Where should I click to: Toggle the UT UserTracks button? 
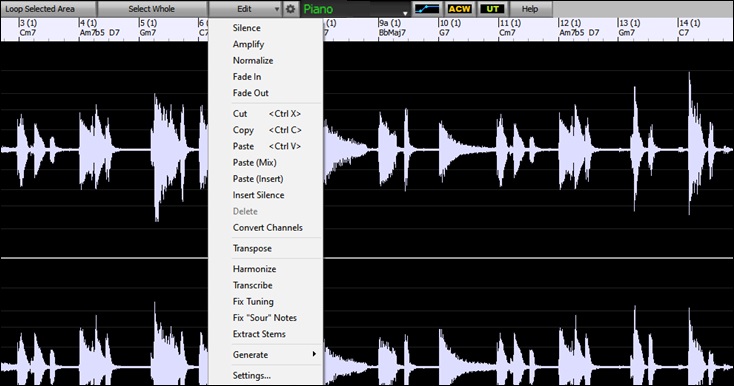492,9
